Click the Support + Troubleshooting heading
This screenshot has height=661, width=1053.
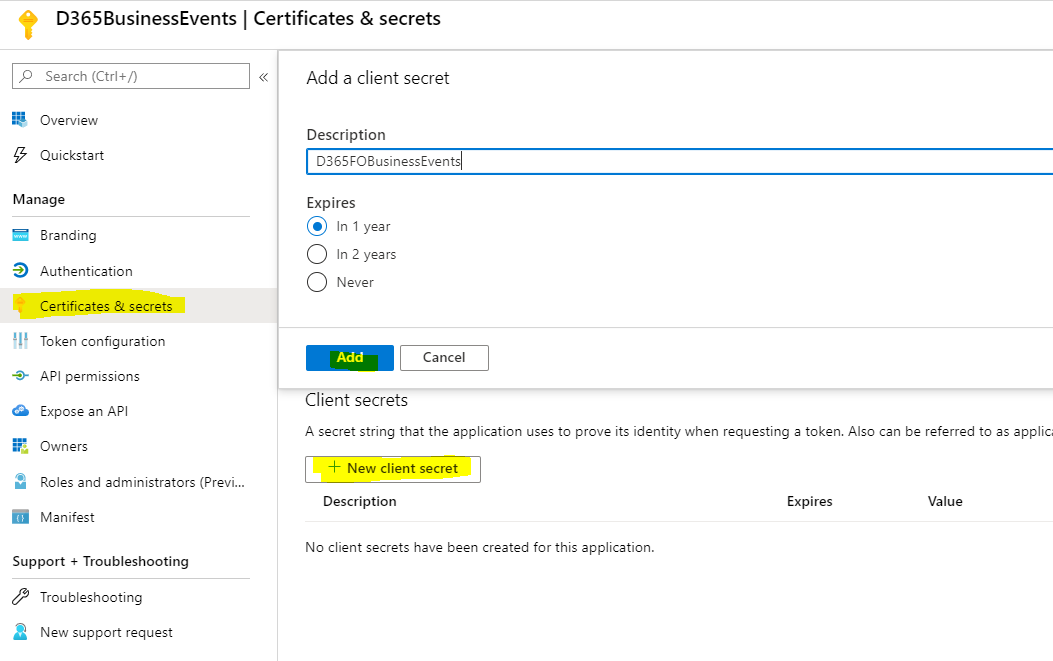tap(101, 561)
